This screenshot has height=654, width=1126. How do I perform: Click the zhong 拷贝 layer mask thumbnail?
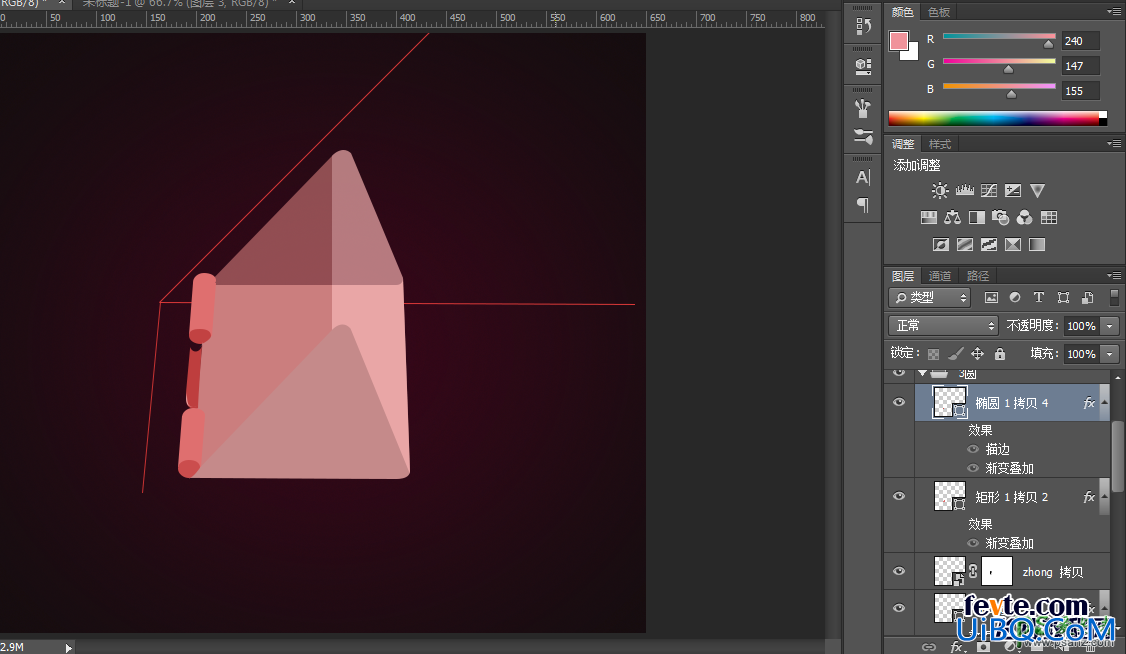point(997,571)
